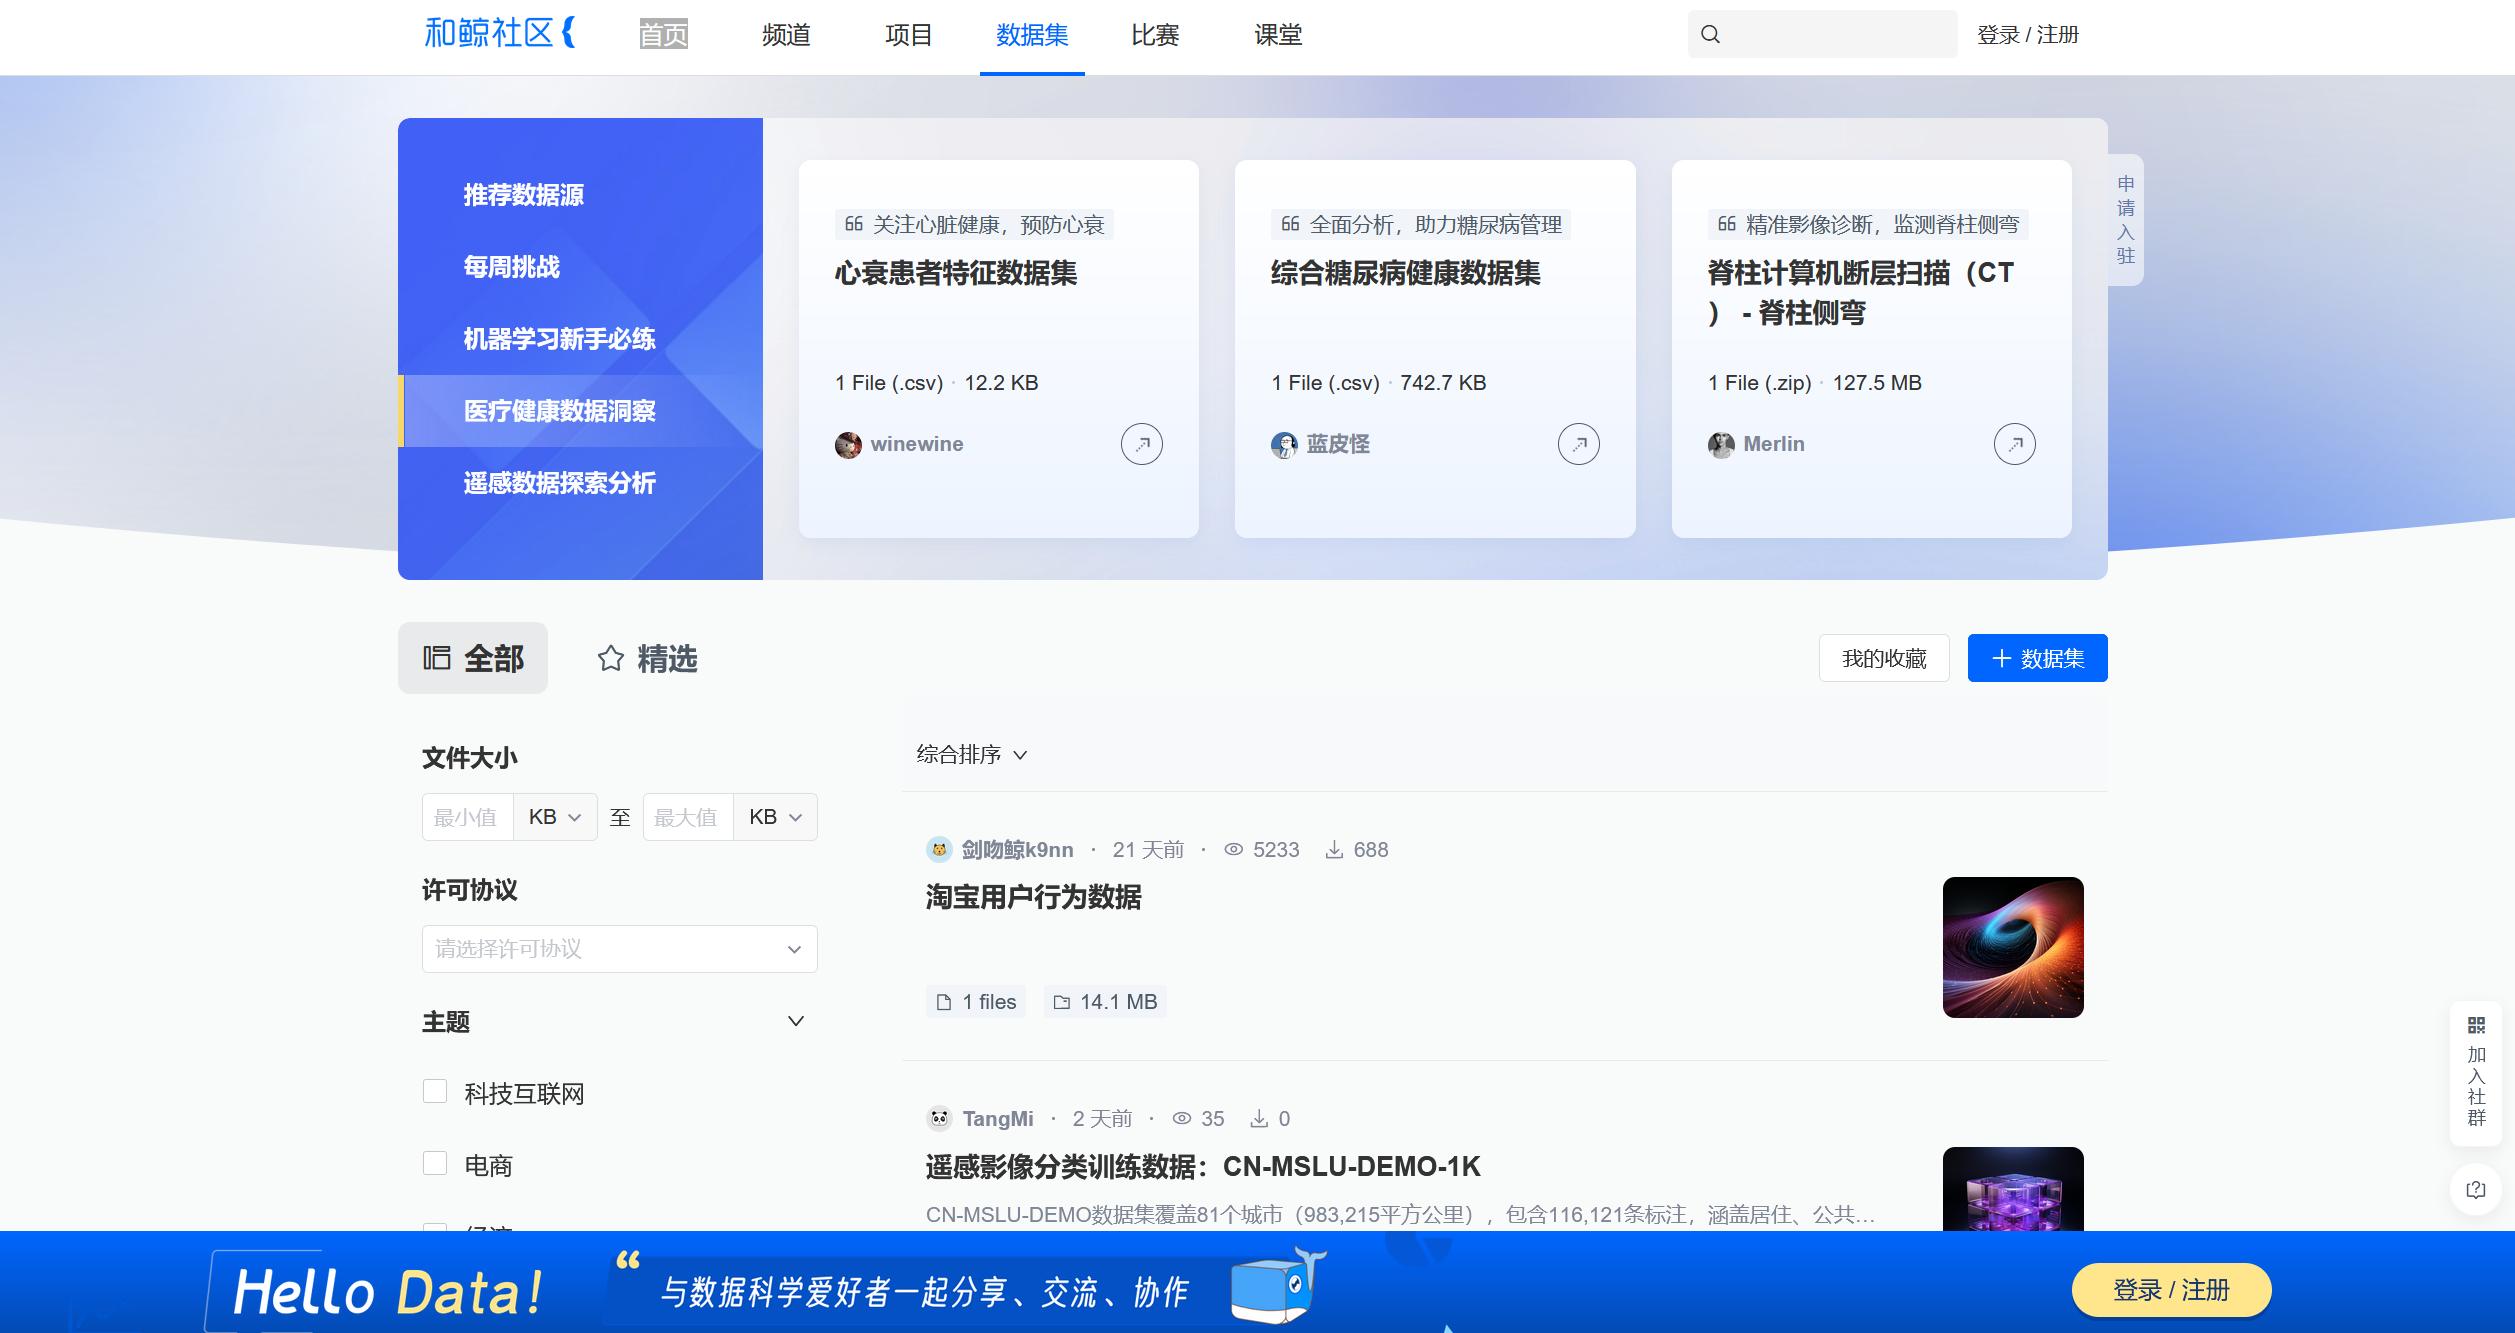2515x1333 pixels.
Task: Select 每周挑战 in the blue sidebar
Action: pyautogui.click(x=512, y=267)
